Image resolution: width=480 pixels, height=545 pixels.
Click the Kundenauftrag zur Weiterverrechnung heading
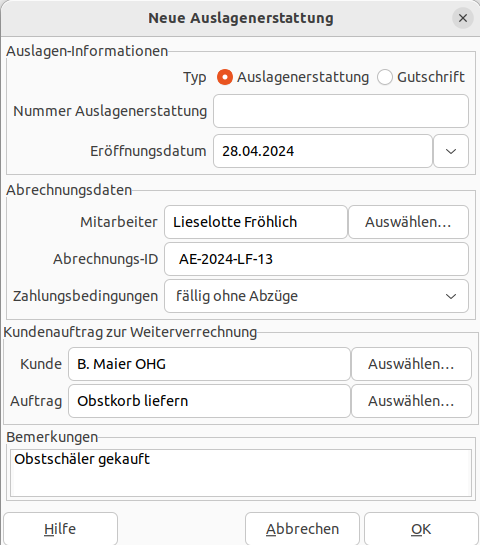[x=130, y=332]
